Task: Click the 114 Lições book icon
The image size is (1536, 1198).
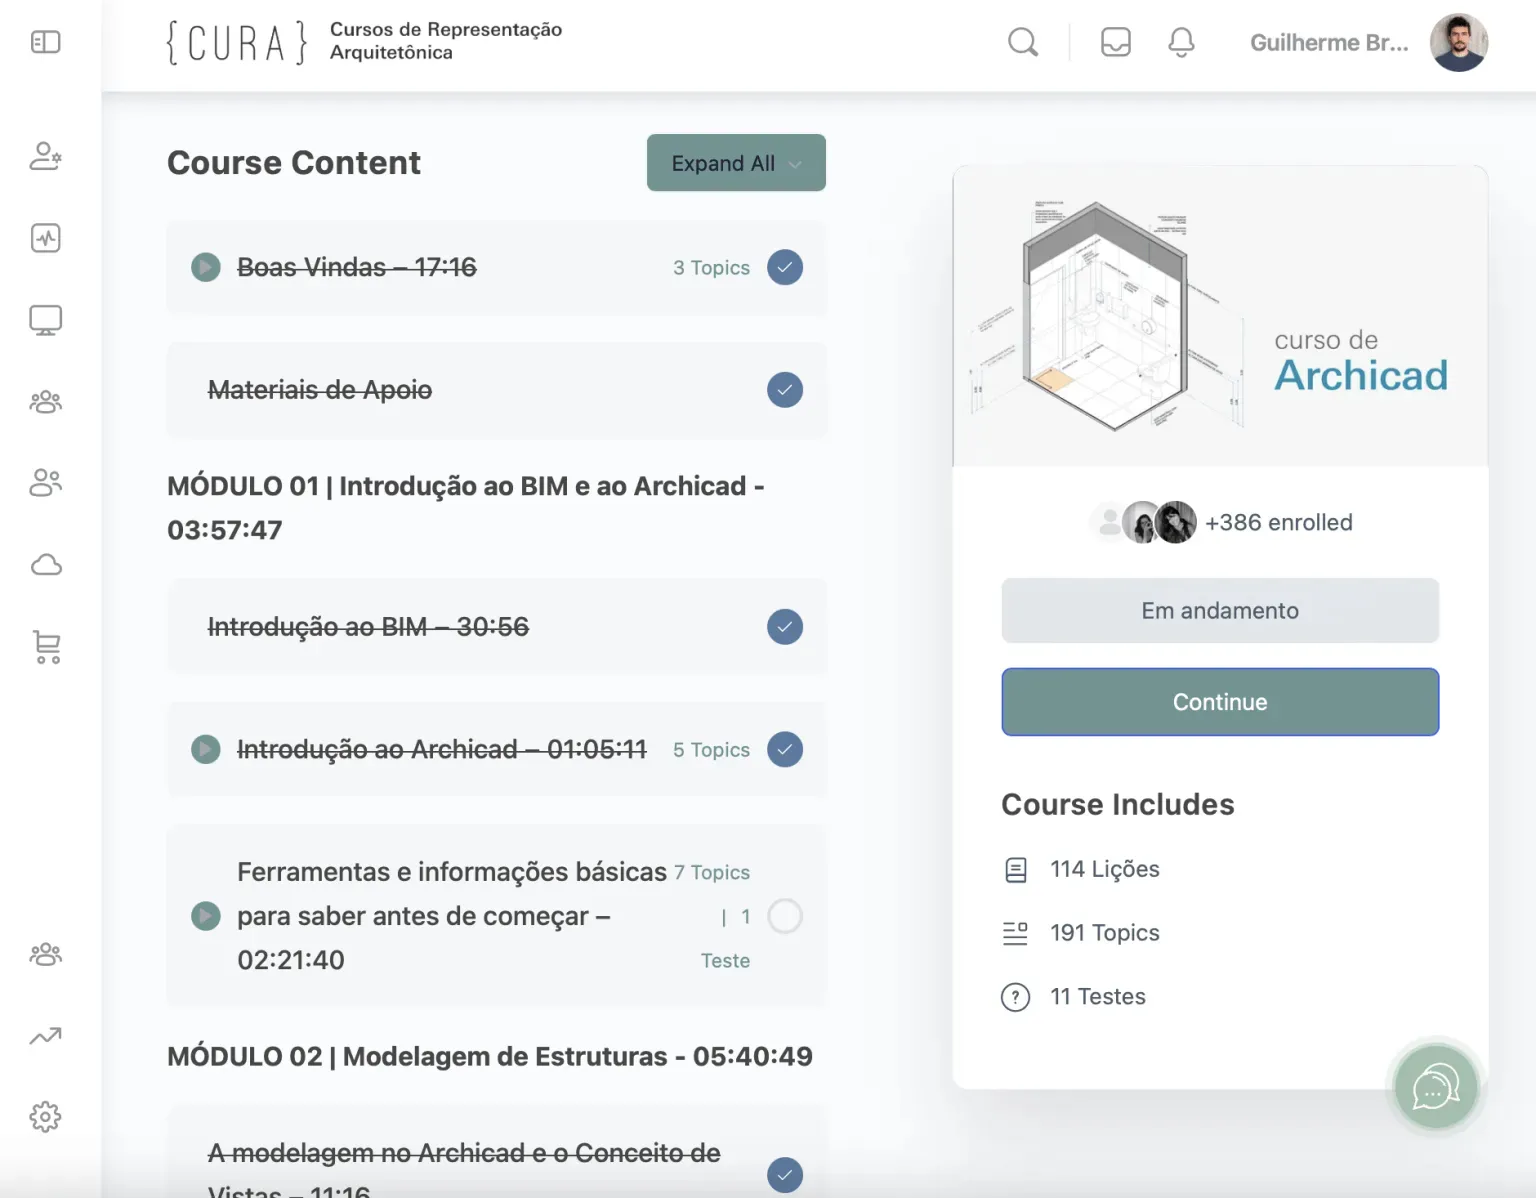Action: (1016, 870)
